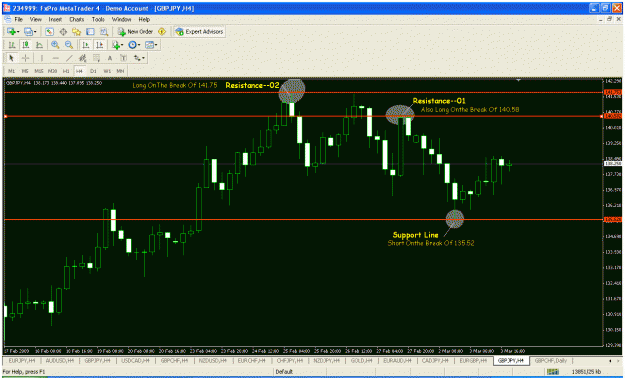Open the Insert menu
This screenshot has width=625, height=378.
(x=55, y=19)
